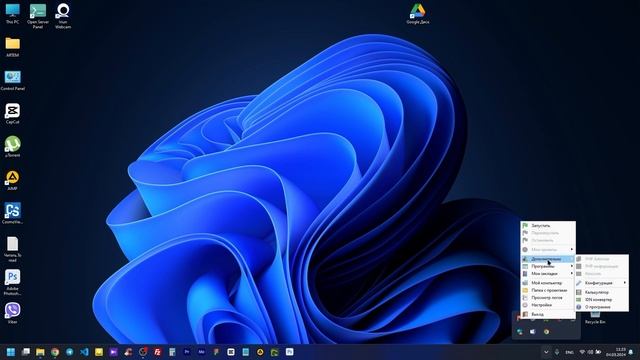Open Настройки from the Open Server menu
Viewport: 640px width, 360px height.
click(548, 305)
